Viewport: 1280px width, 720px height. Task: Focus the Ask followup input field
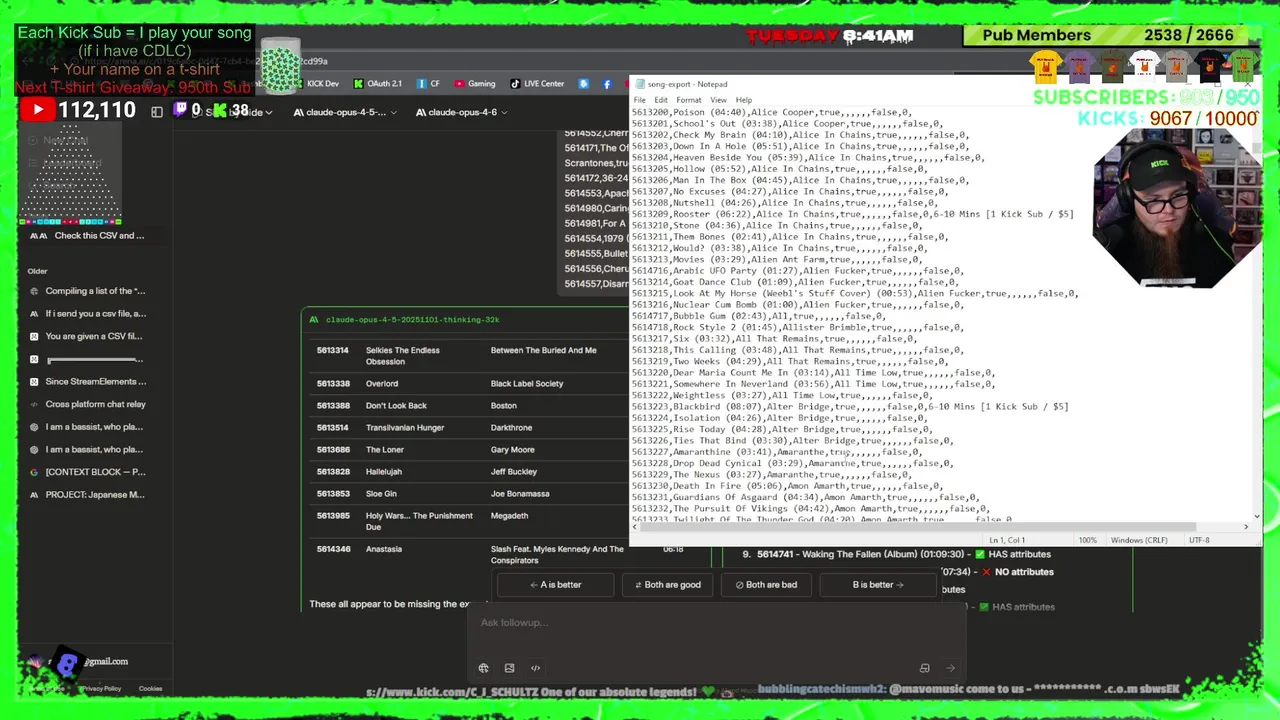point(715,623)
